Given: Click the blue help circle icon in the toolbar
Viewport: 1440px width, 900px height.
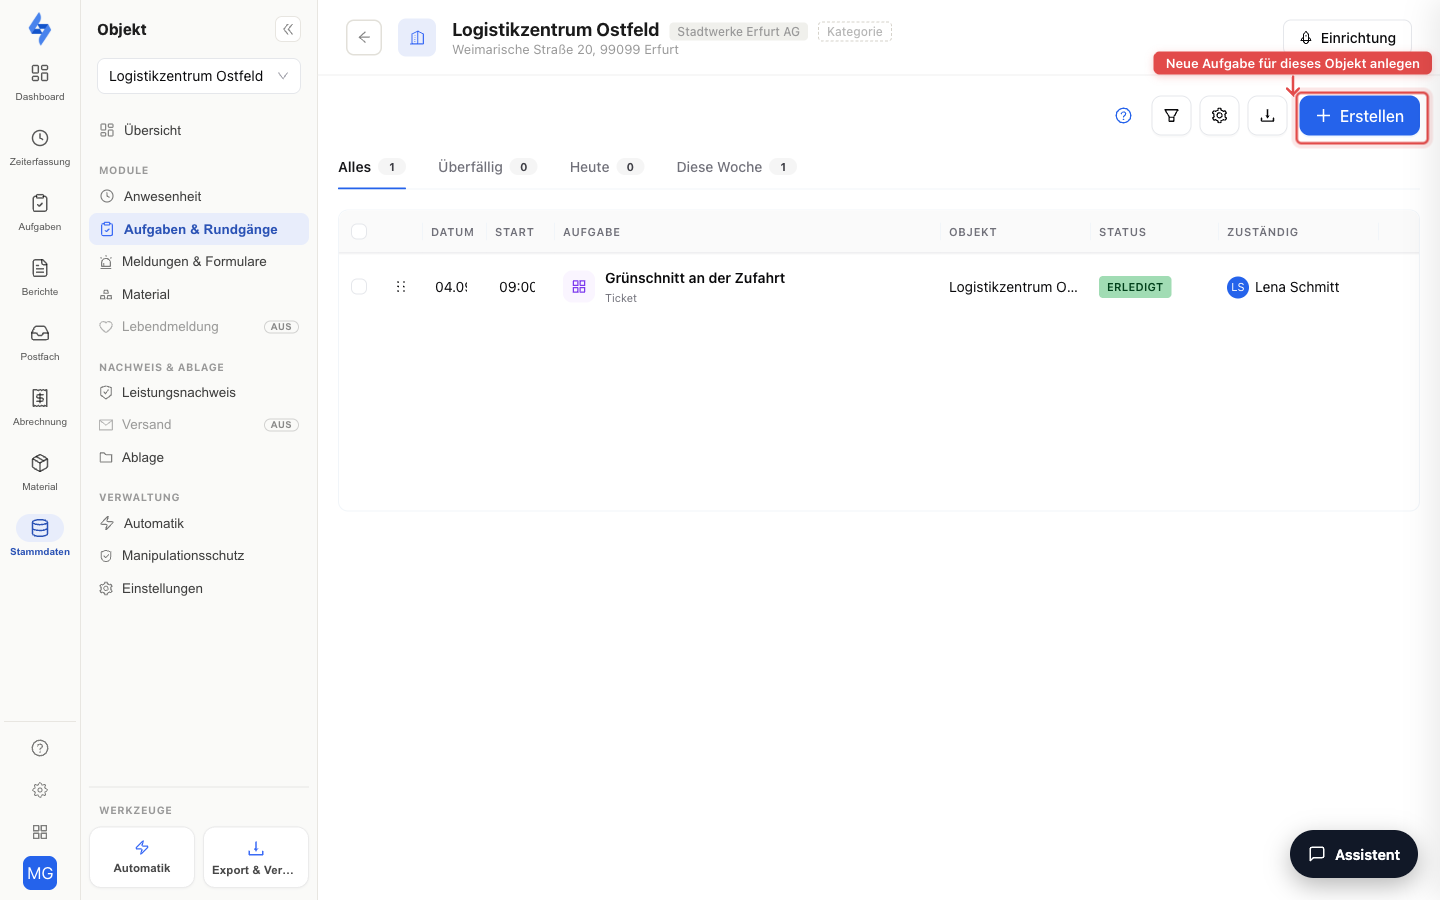Looking at the screenshot, I should (1124, 116).
